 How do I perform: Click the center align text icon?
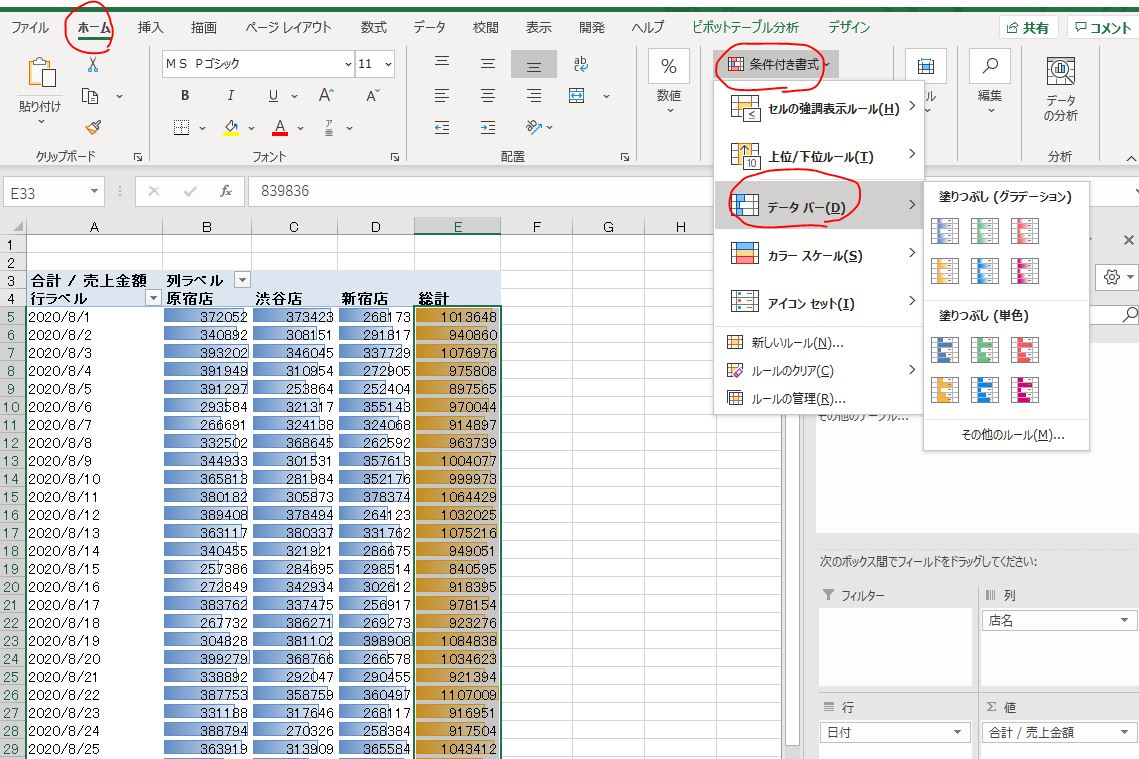[x=488, y=96]
